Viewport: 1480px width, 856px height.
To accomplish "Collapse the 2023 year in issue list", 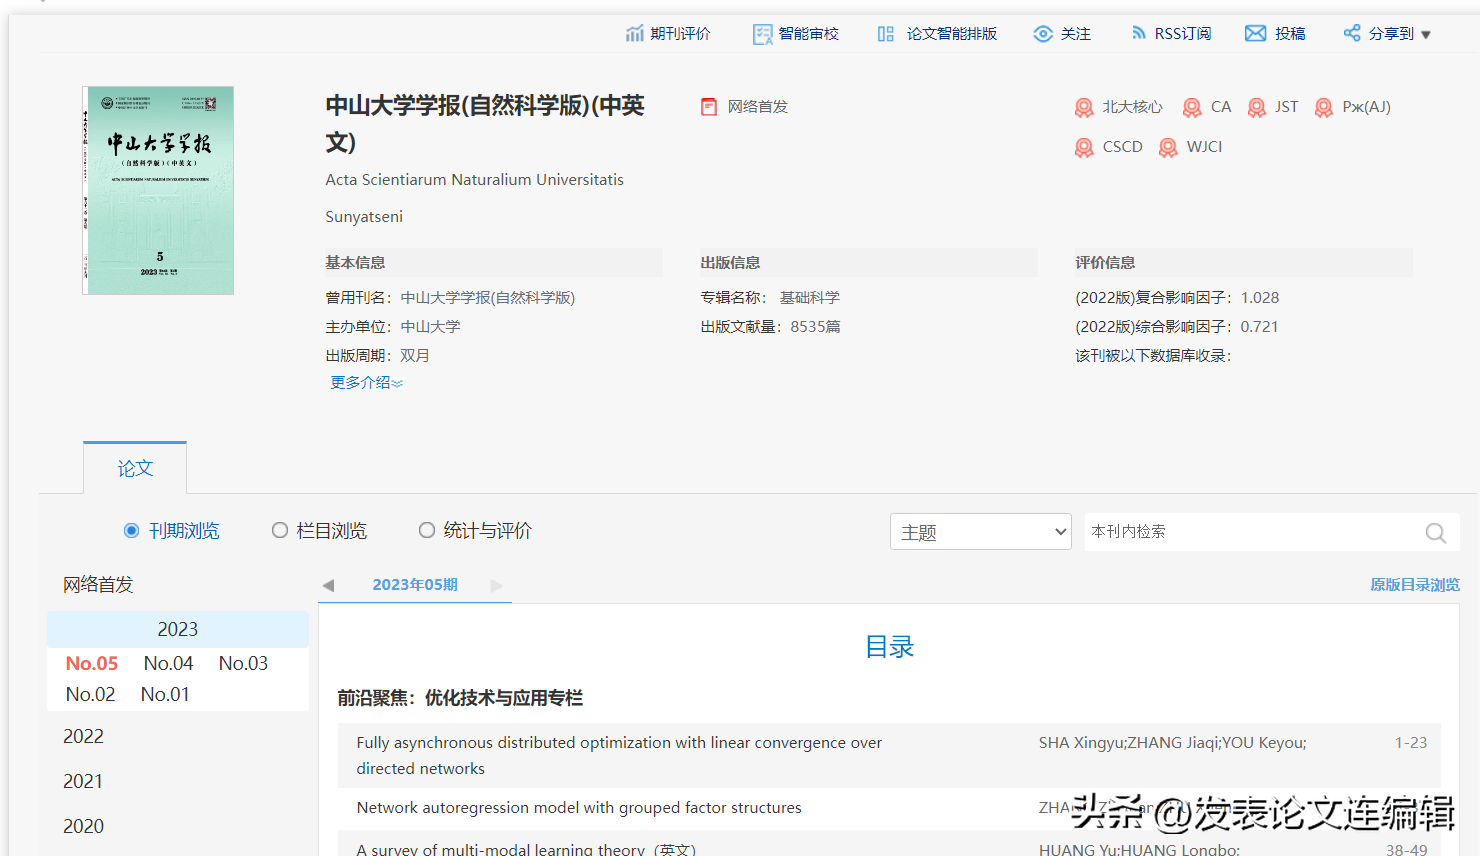I will coord(178,629).
